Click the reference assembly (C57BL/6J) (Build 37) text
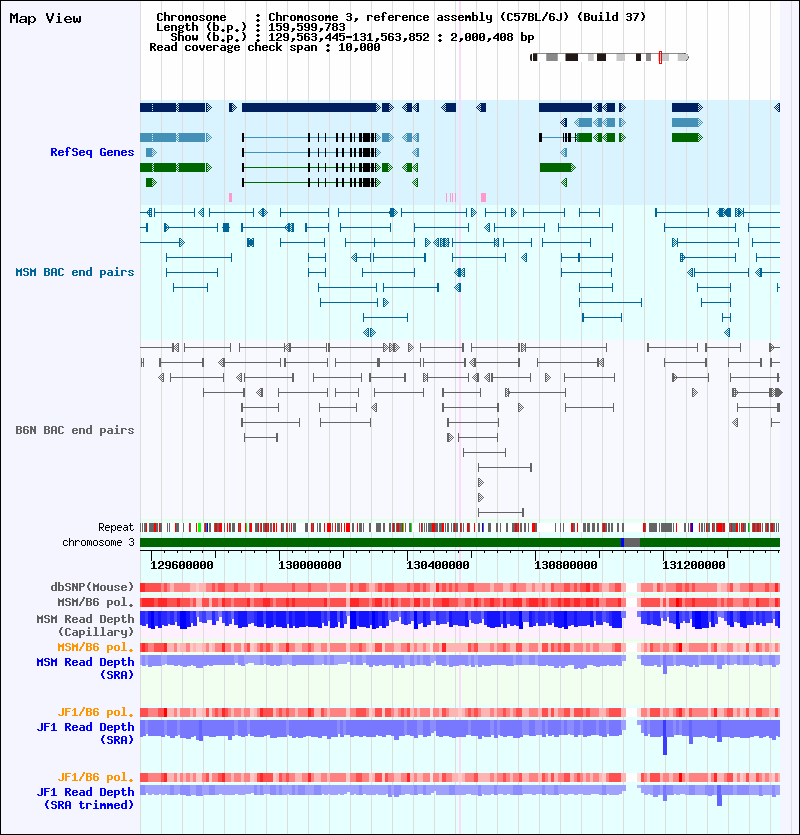This screenshot has width=800, height=835. coord(506,17)
